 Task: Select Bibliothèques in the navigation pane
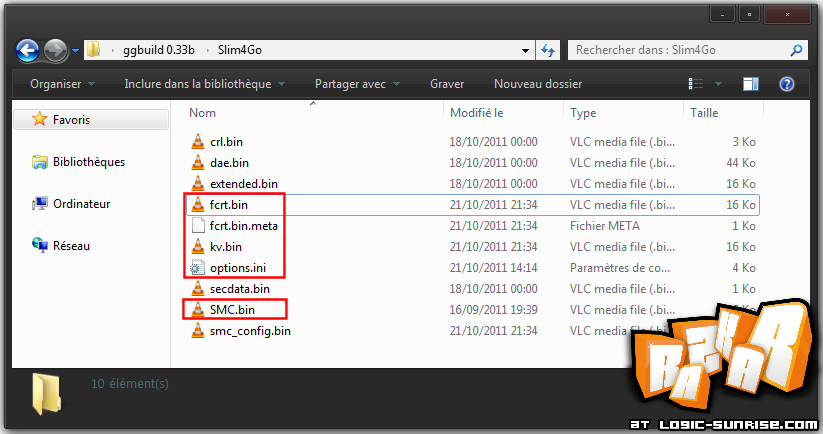88,162
